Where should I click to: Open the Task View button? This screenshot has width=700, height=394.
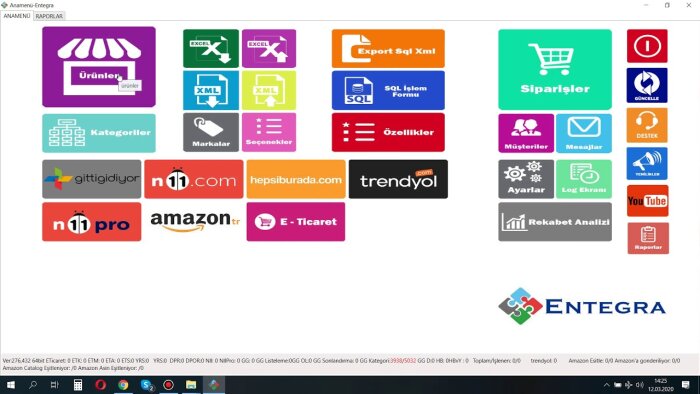click(x=54, y=385)
